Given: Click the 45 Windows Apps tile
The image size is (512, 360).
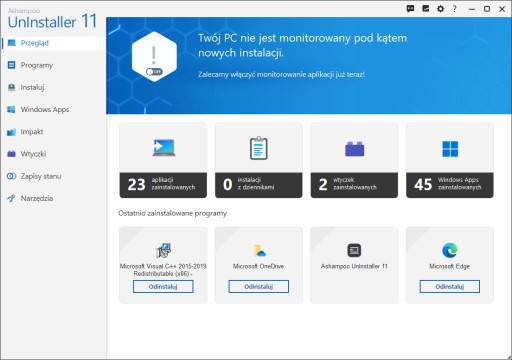Looking at the screenshot, I should (450, 160).
